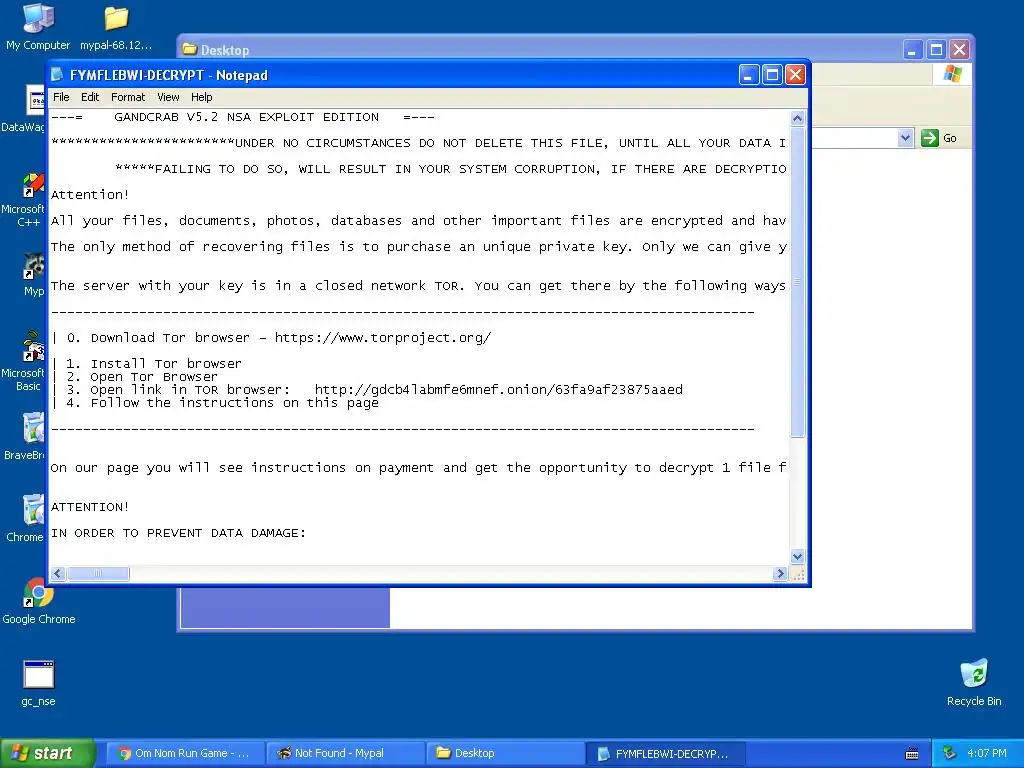Image resolution: width=1024 pixels, height=768 pixels.
Task: Switch to Not Found - Mypal taskbar item
Action: pos(345,754)
